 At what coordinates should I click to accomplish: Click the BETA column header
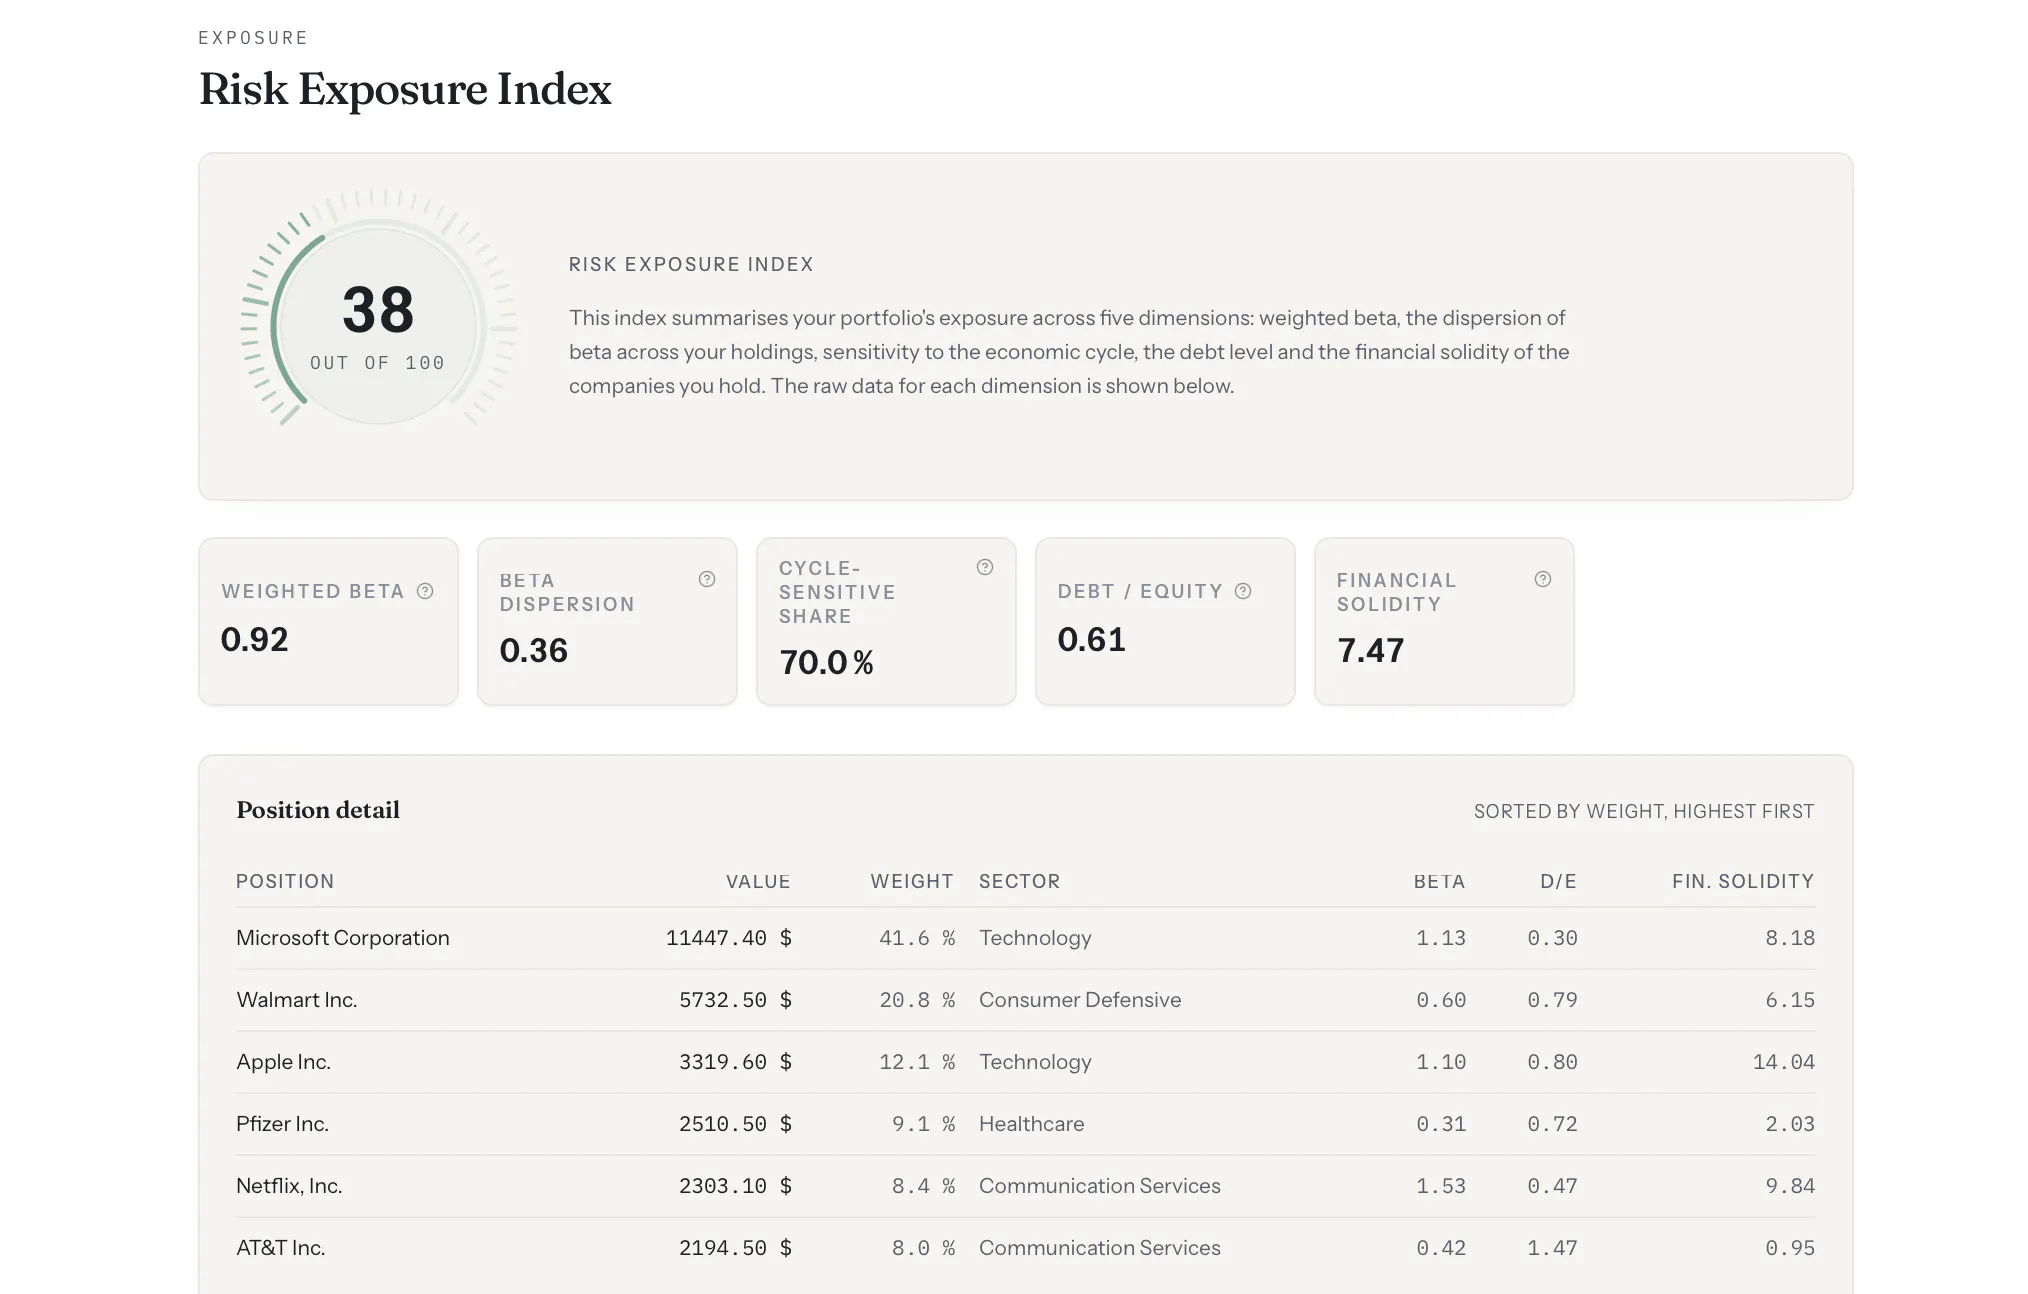click(1439, 881)
